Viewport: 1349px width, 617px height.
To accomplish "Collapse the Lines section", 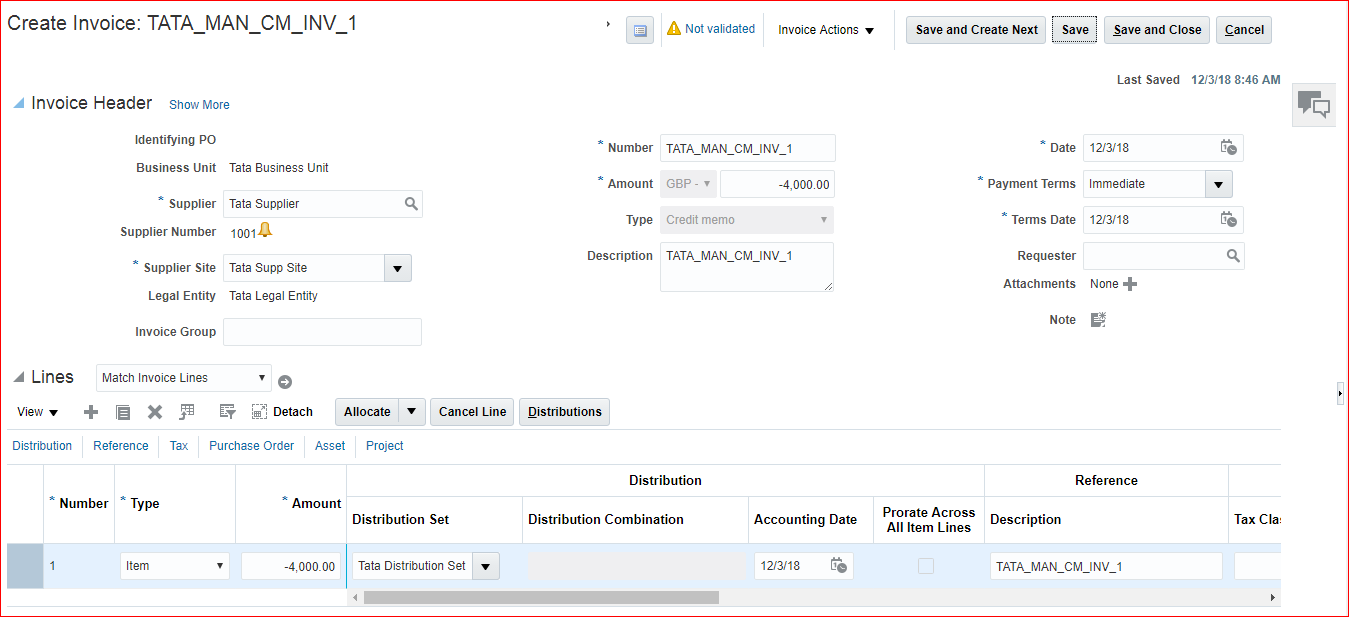I will click(x=19, y=377).
